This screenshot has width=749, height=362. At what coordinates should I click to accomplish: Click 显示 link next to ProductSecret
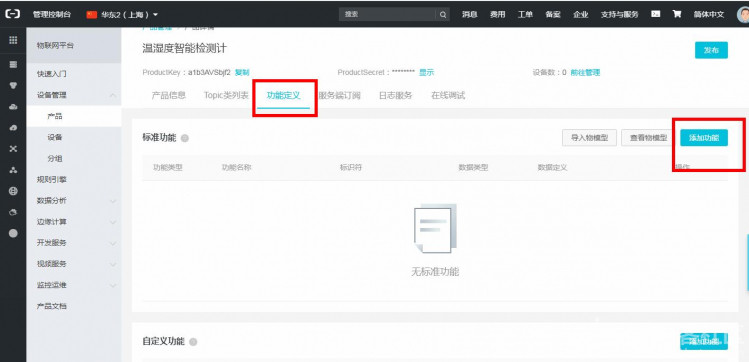coord(427,73)
